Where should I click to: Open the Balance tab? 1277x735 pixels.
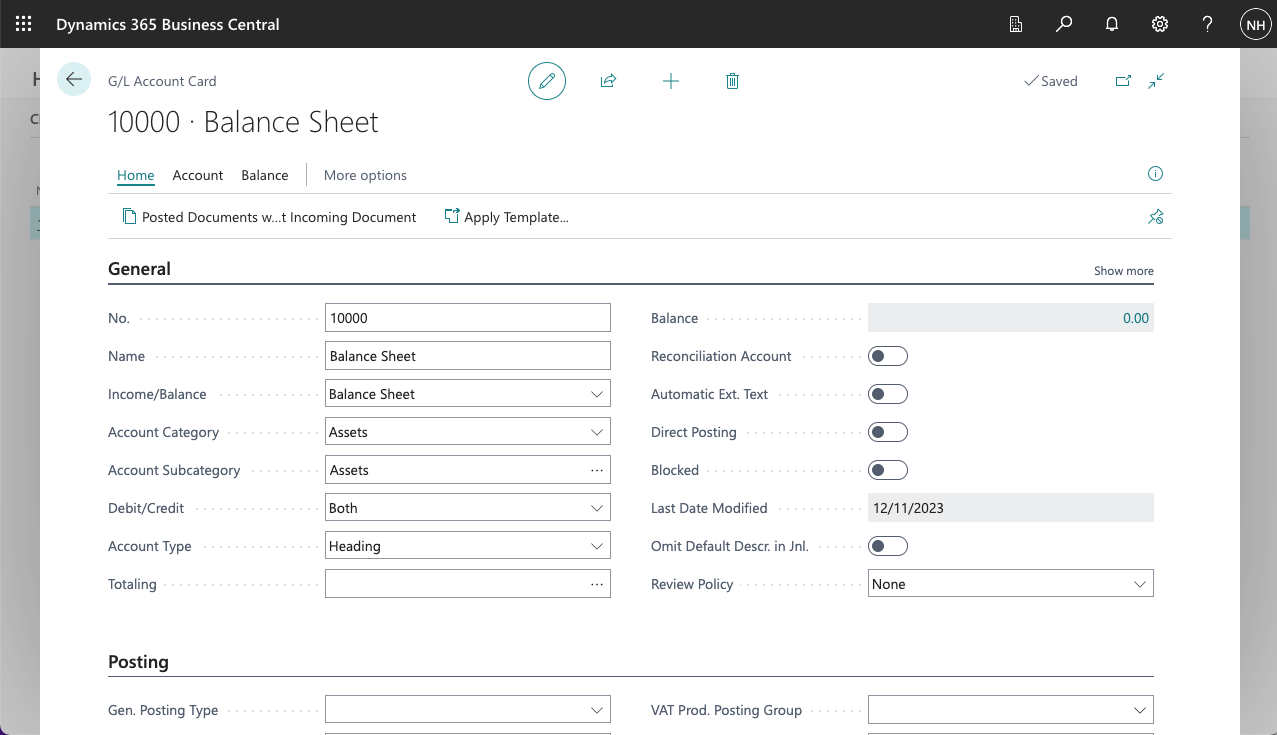point(265,175)
